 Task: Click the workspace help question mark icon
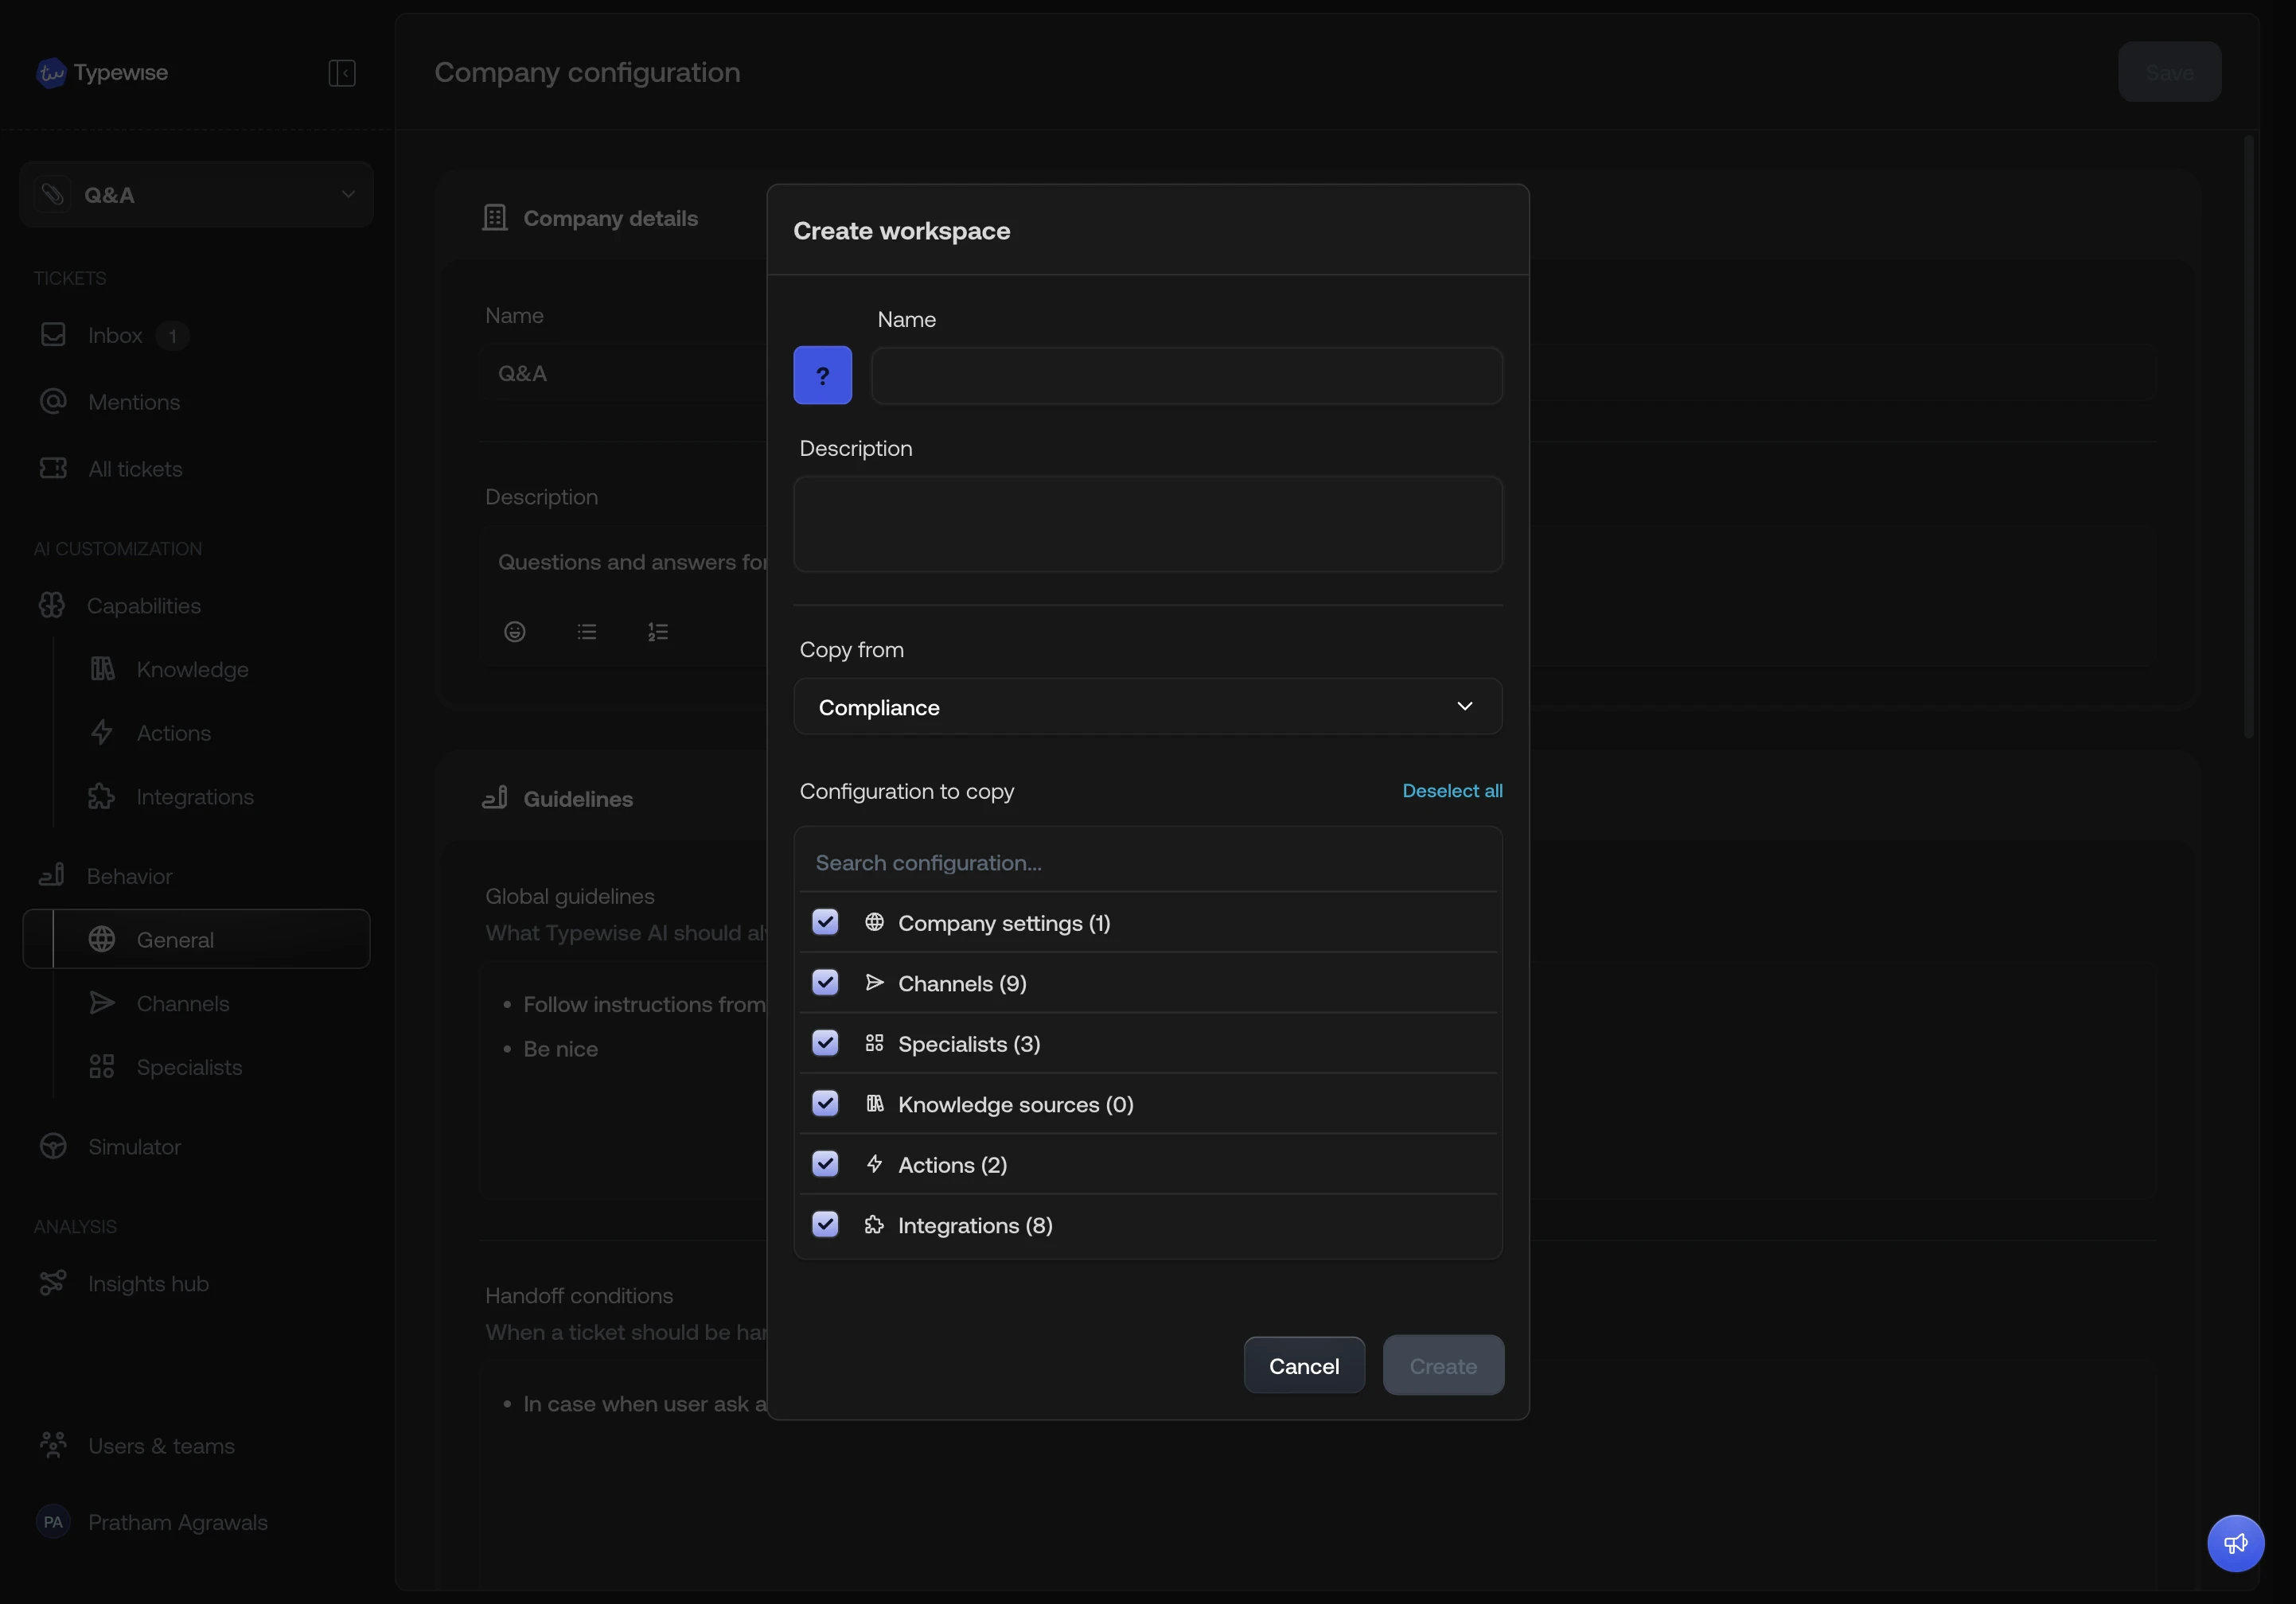click(822, 375)
